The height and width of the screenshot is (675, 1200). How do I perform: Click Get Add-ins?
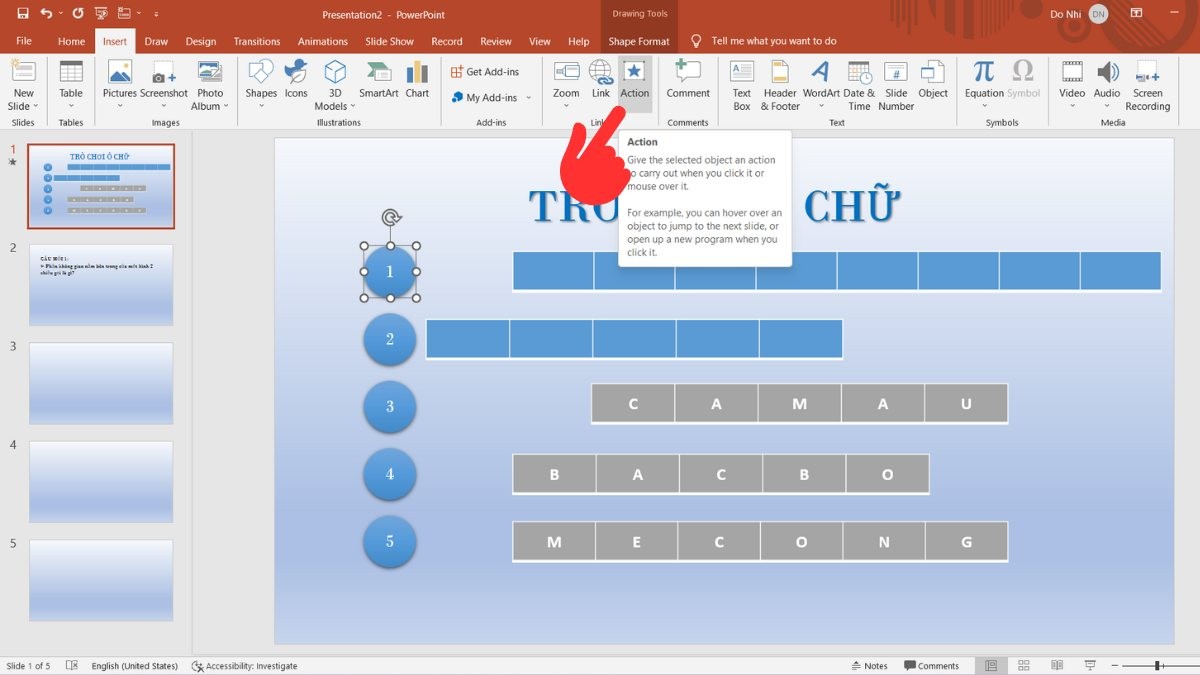click(485, 72)
